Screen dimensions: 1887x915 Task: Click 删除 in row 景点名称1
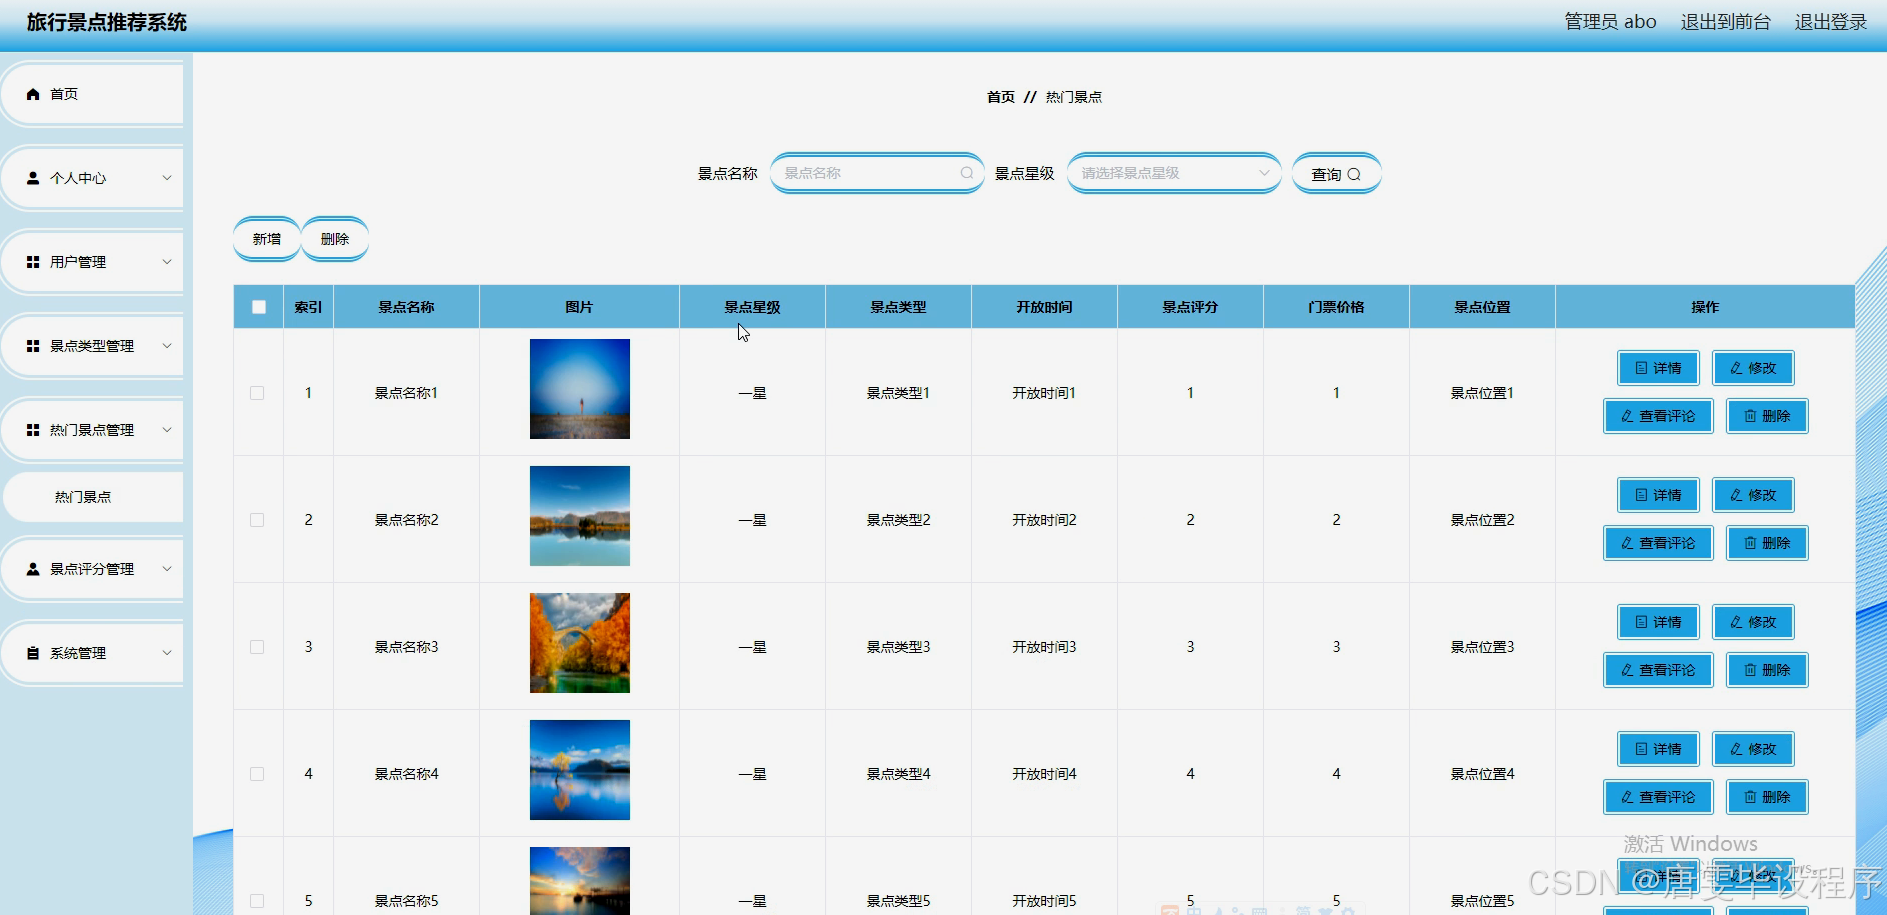[x=1767, y=416]
